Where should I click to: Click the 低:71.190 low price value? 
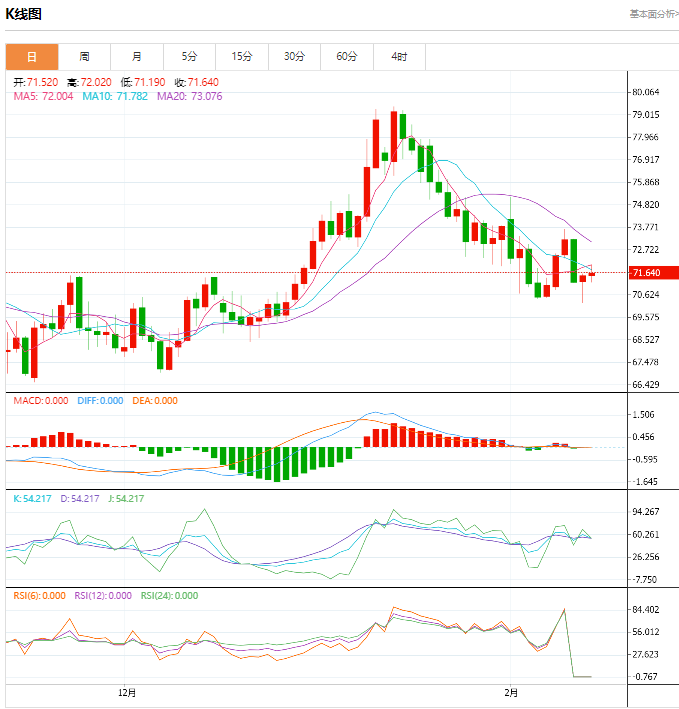(143, 82)
